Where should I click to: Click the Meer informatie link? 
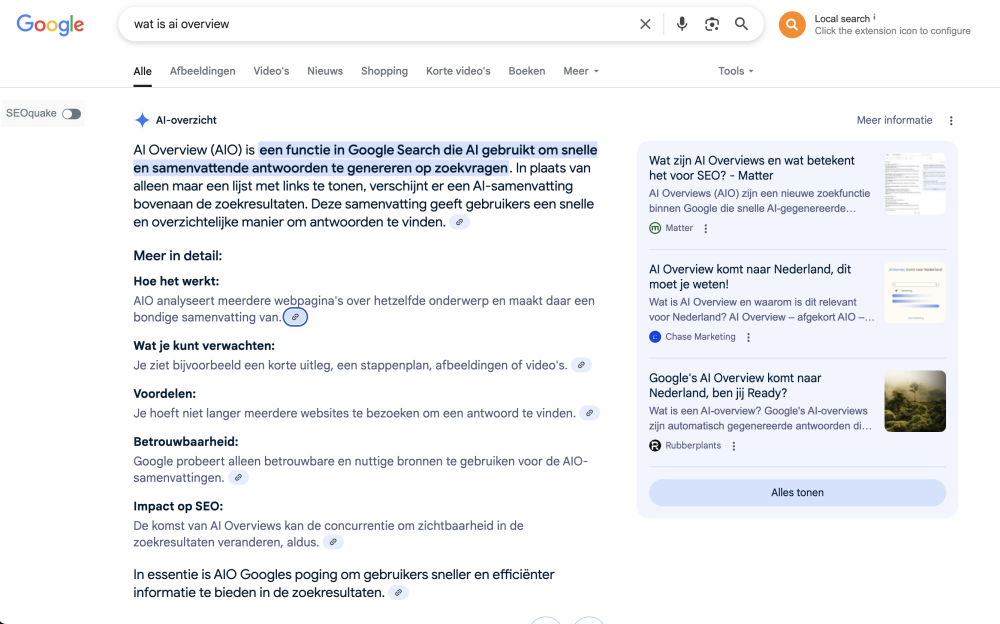click(894, 120)
